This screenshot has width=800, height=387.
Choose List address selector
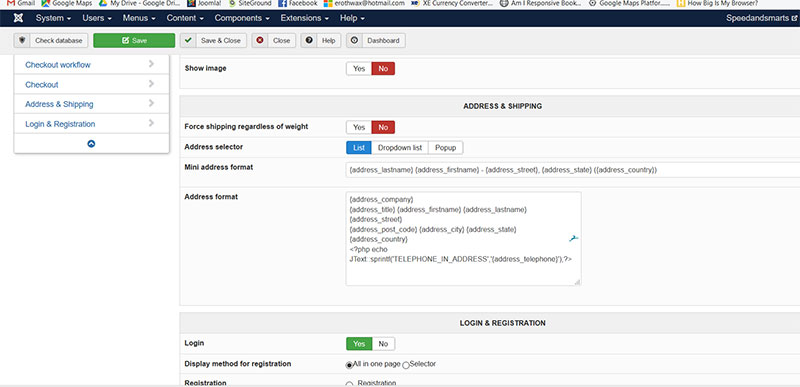(359, 147)
